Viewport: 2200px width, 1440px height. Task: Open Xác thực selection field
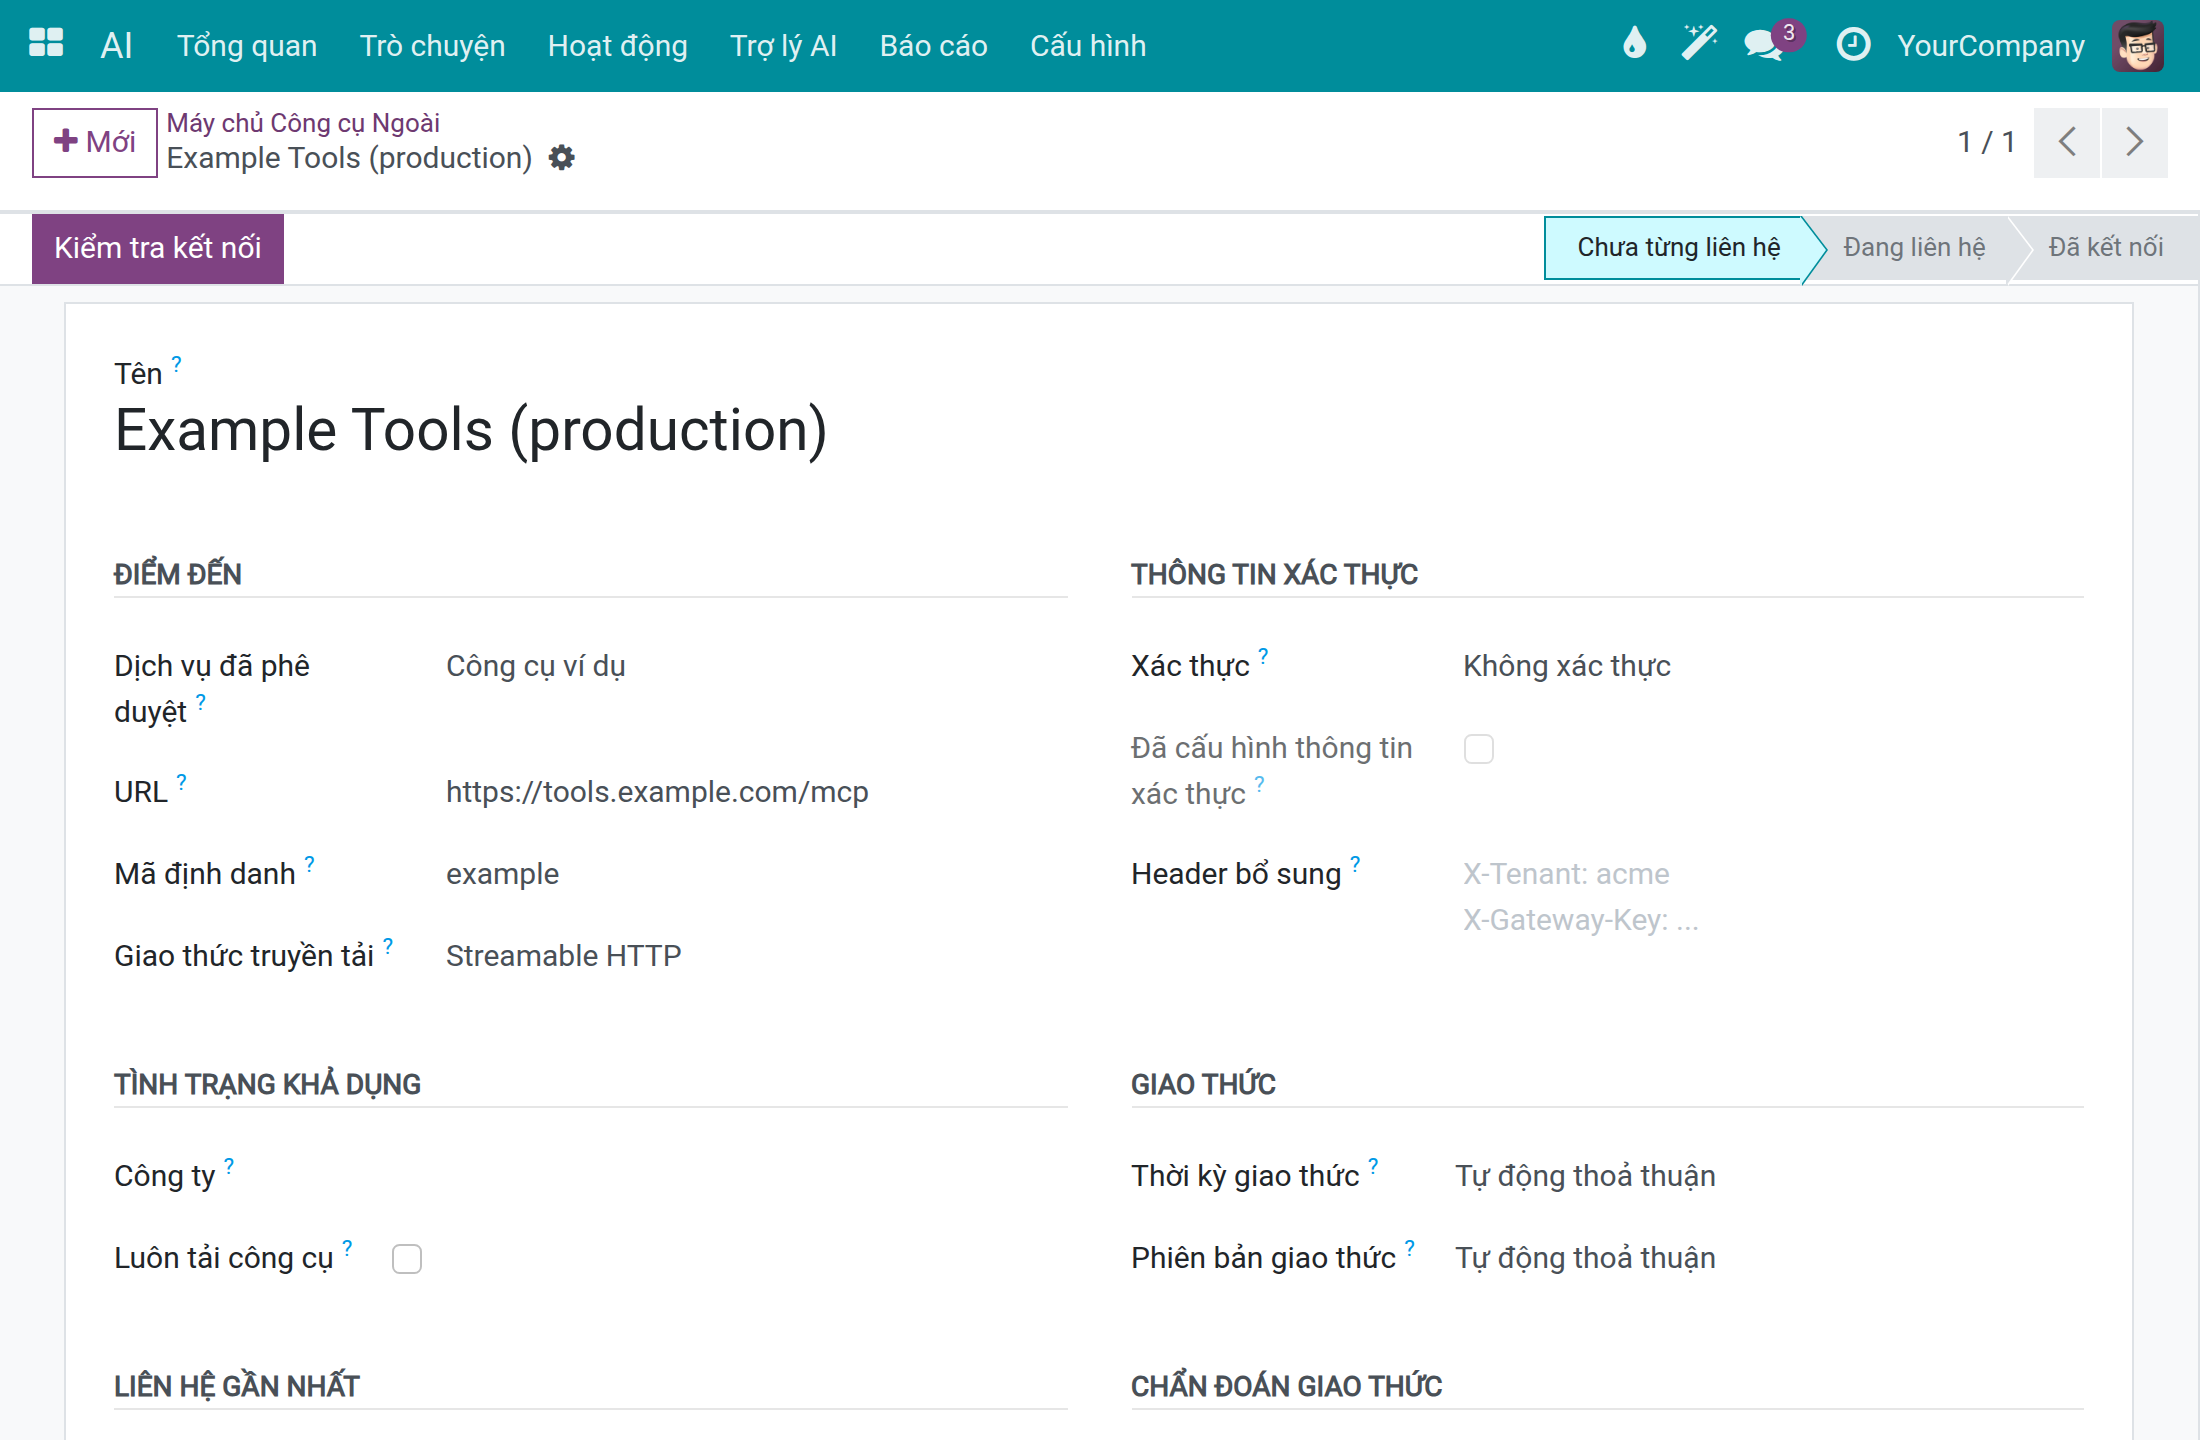pyautogui.click(x=1773, y=666)
